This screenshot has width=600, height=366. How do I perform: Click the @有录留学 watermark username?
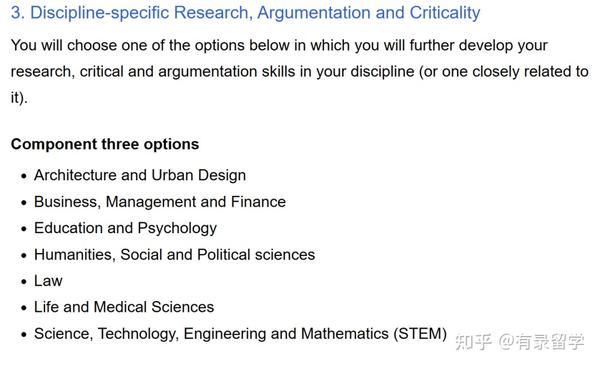click(x=542, y=342)
